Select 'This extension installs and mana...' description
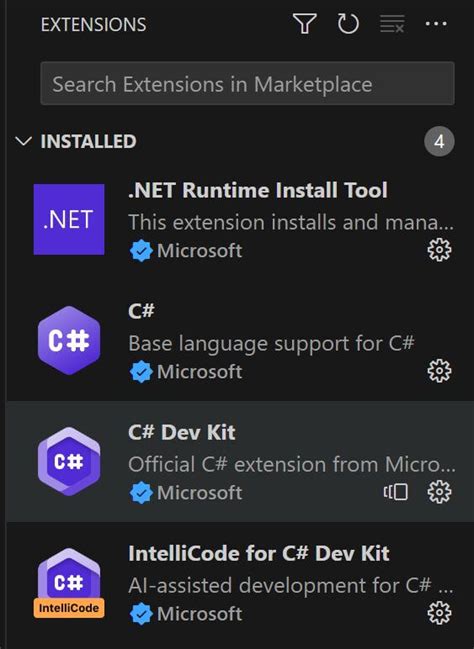474x649 pixels. tap(291, 222)
